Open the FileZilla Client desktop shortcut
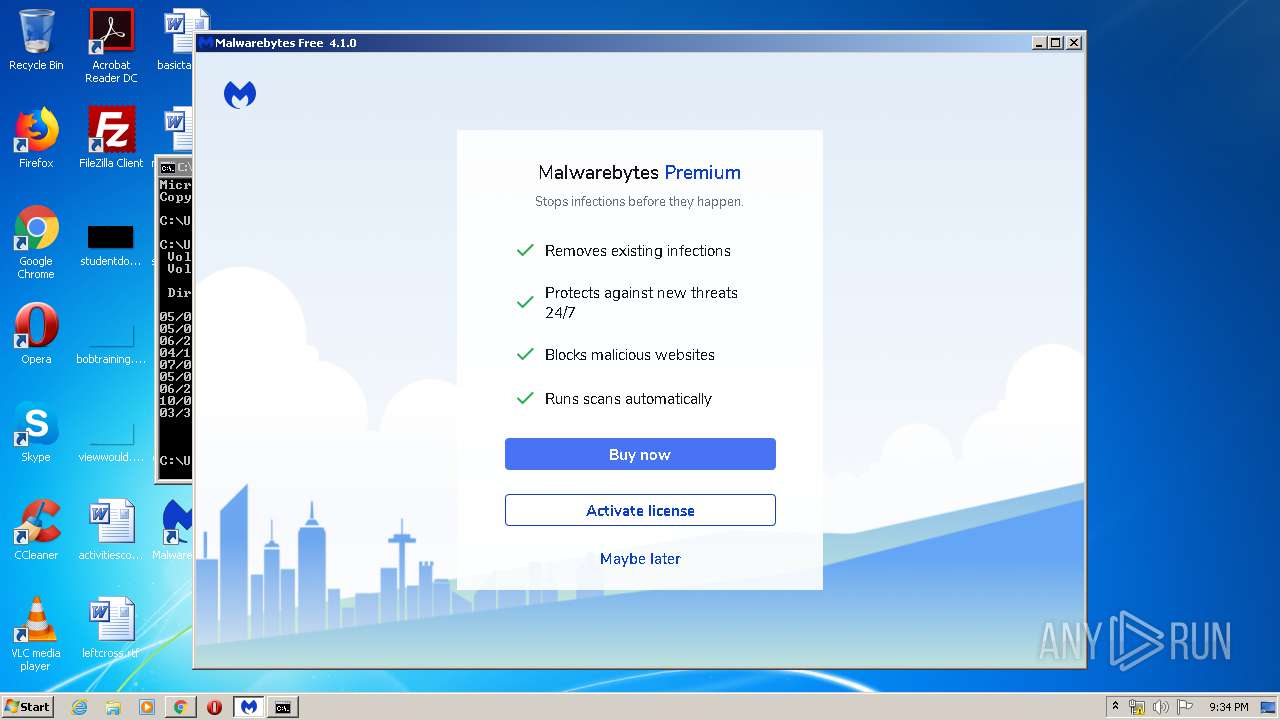The image size is (1280, 720). coord(111,138)
